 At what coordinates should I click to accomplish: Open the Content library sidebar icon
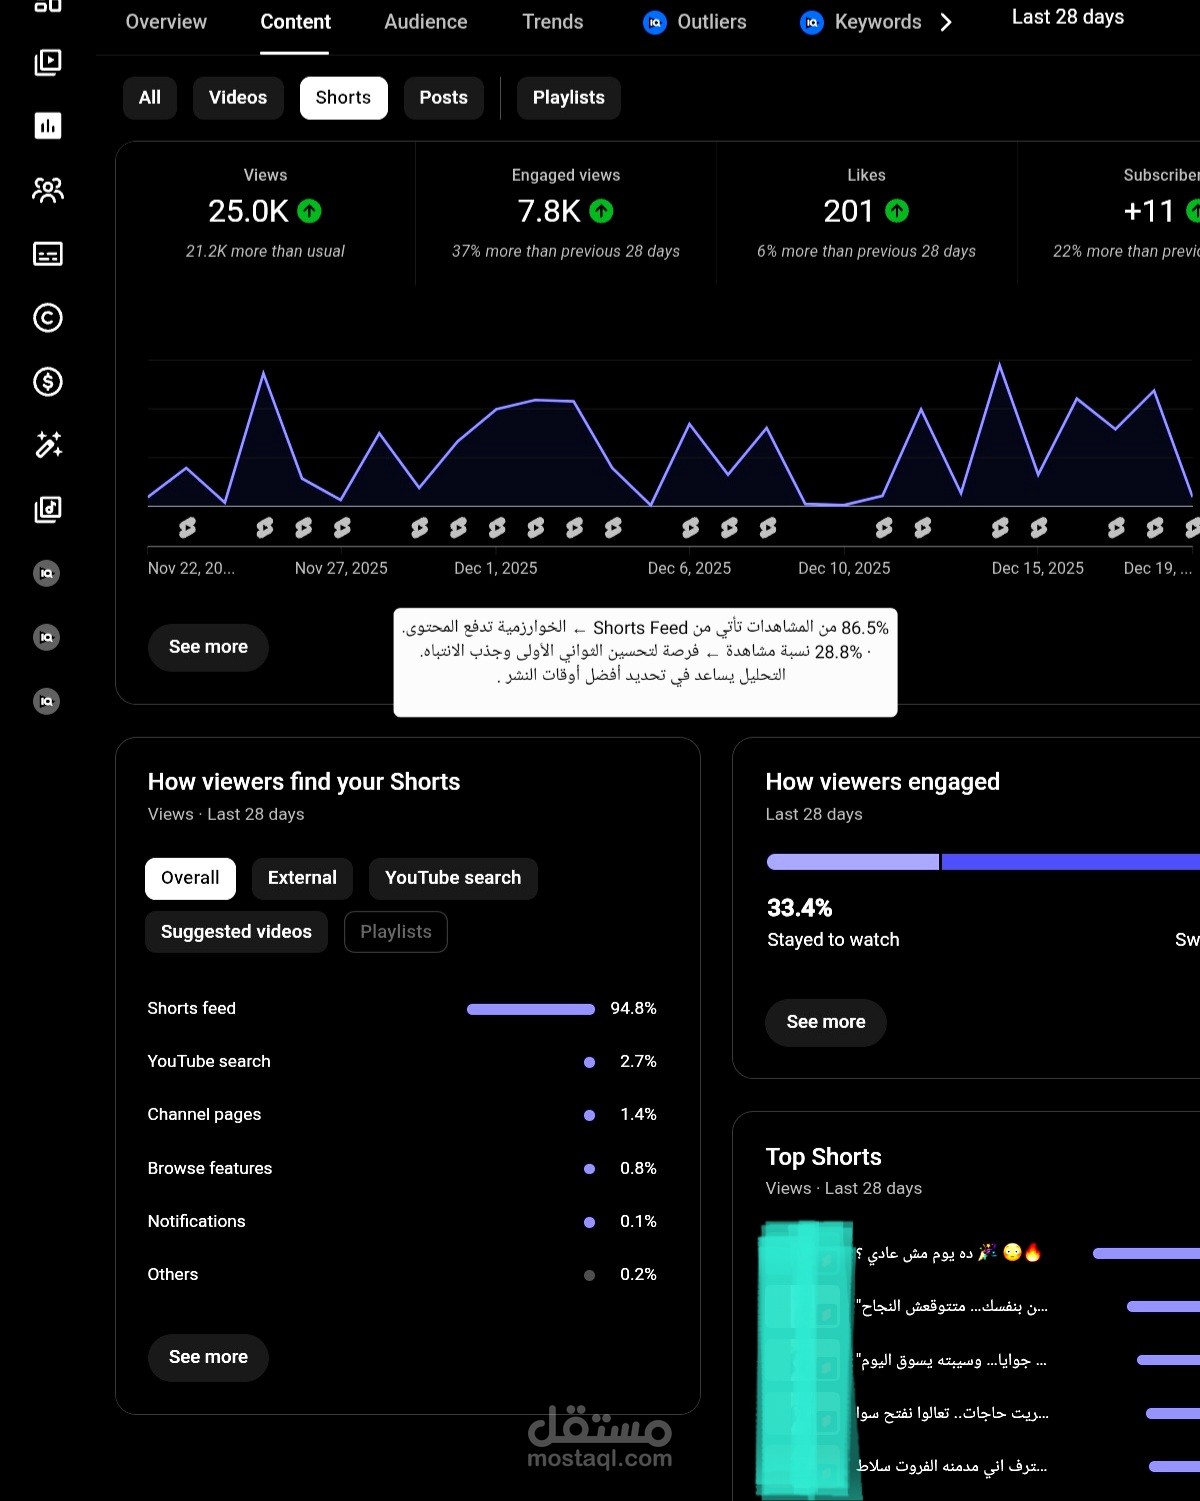[48, 62]
